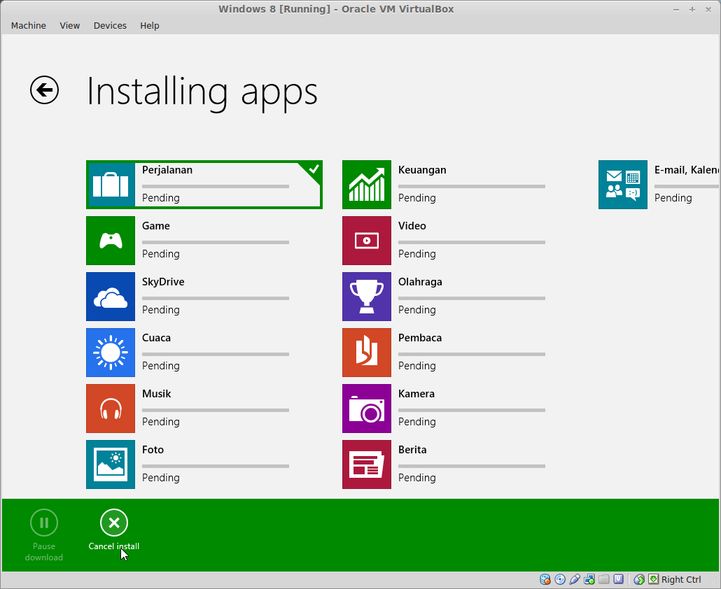This screenshot has height=589, width=721.
Task: Open the View menu
Action: click(69, 26)
